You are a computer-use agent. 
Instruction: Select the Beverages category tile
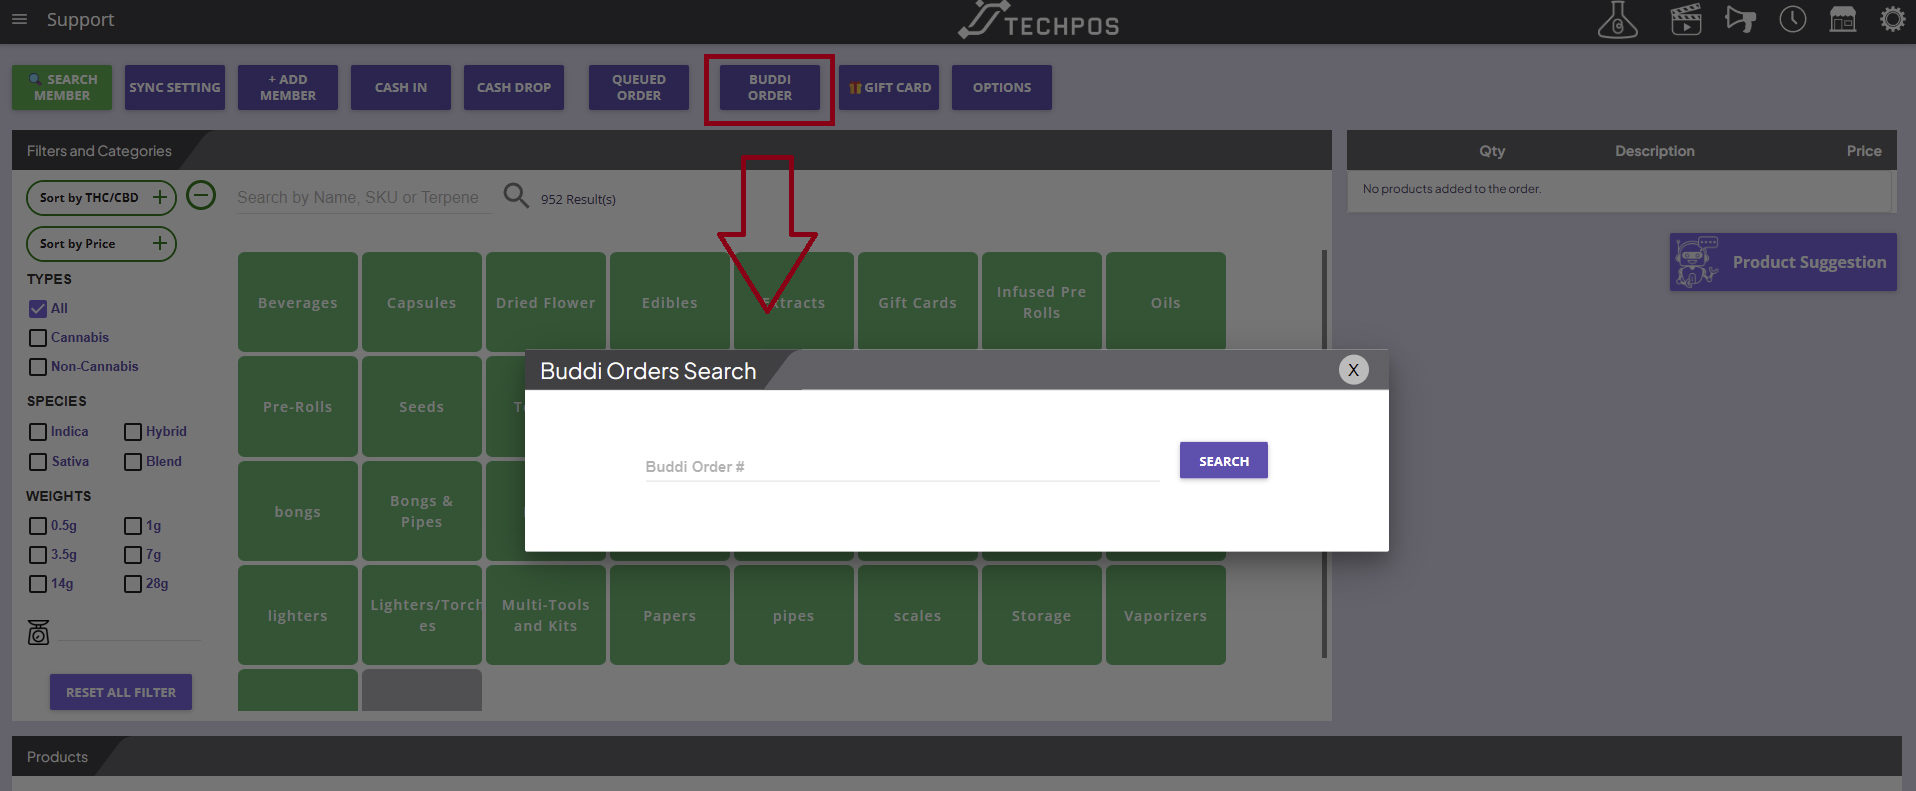point(298,302)
